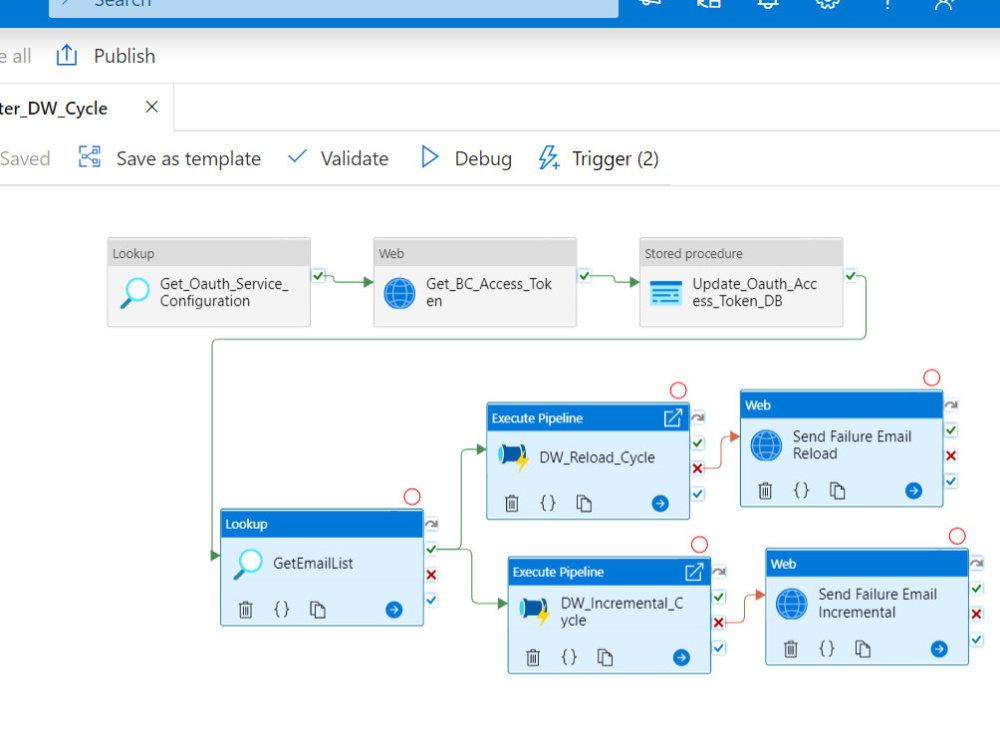This screenshot has height=750, width=1000.
Task: Clone the DW_Reload_Cycle activity
Action: (584, 503)
